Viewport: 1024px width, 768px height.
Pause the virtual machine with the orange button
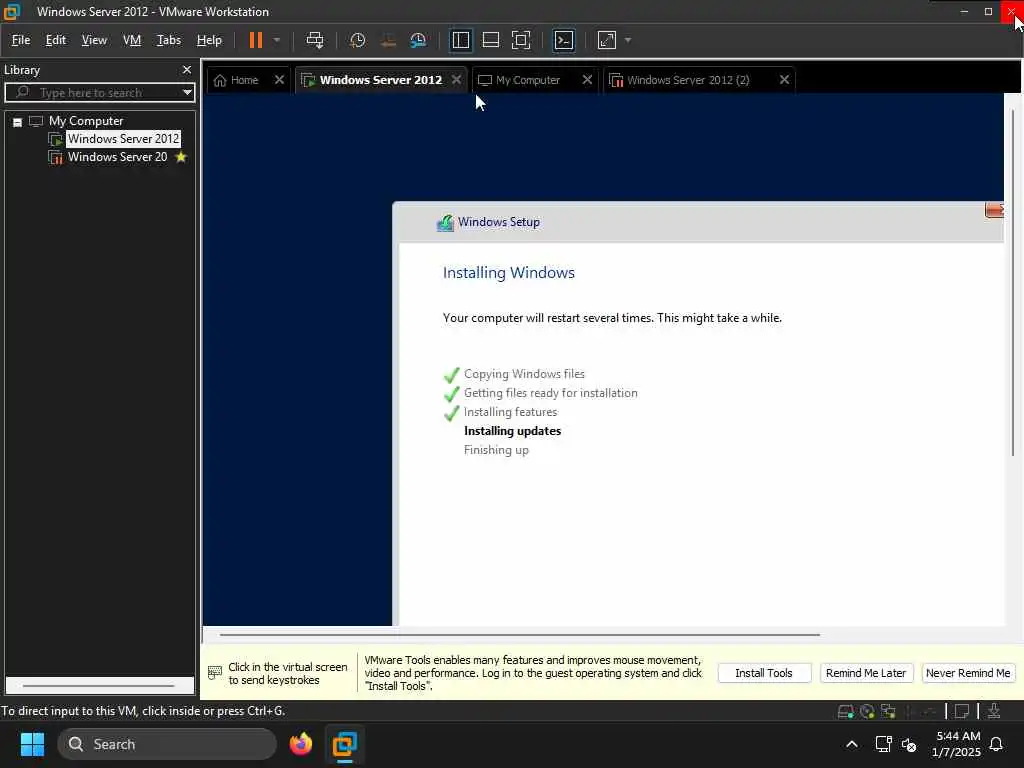255,40
